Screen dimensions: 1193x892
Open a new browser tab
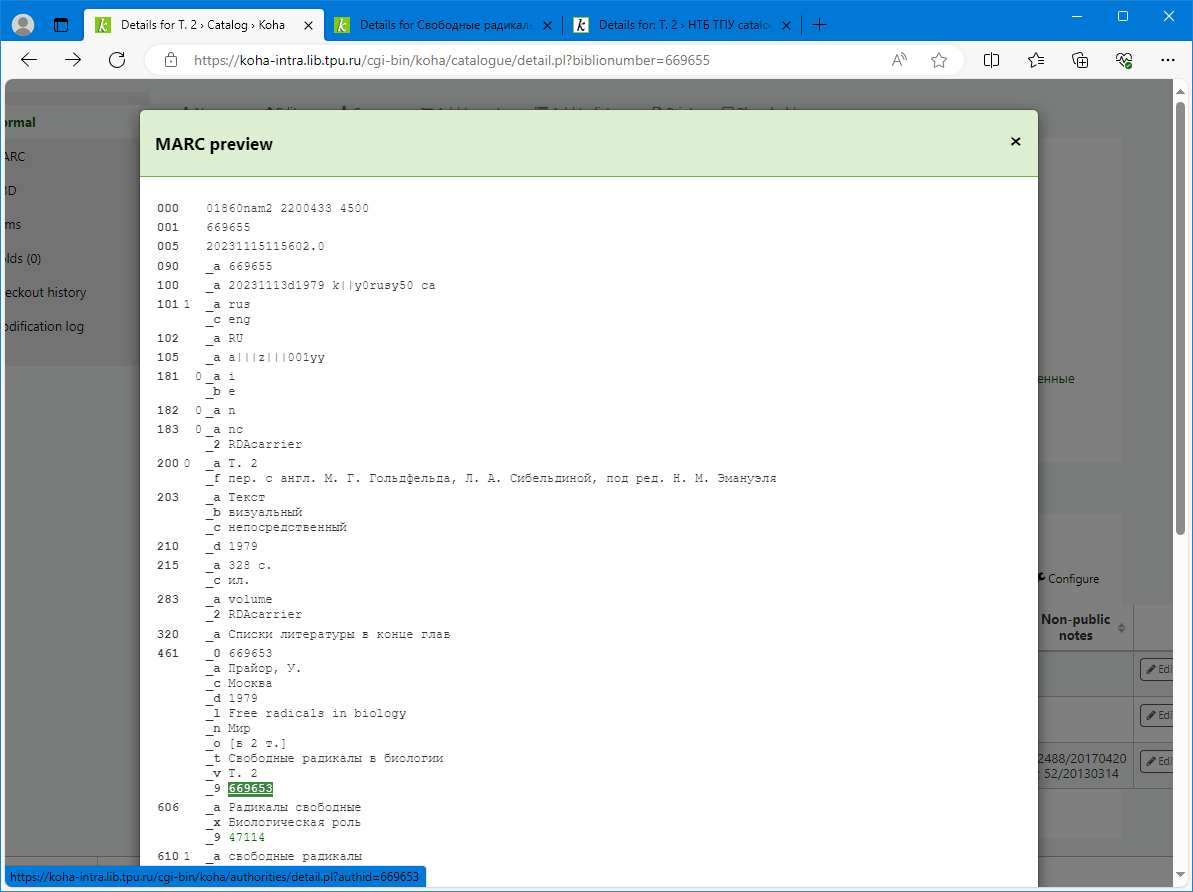820,25
